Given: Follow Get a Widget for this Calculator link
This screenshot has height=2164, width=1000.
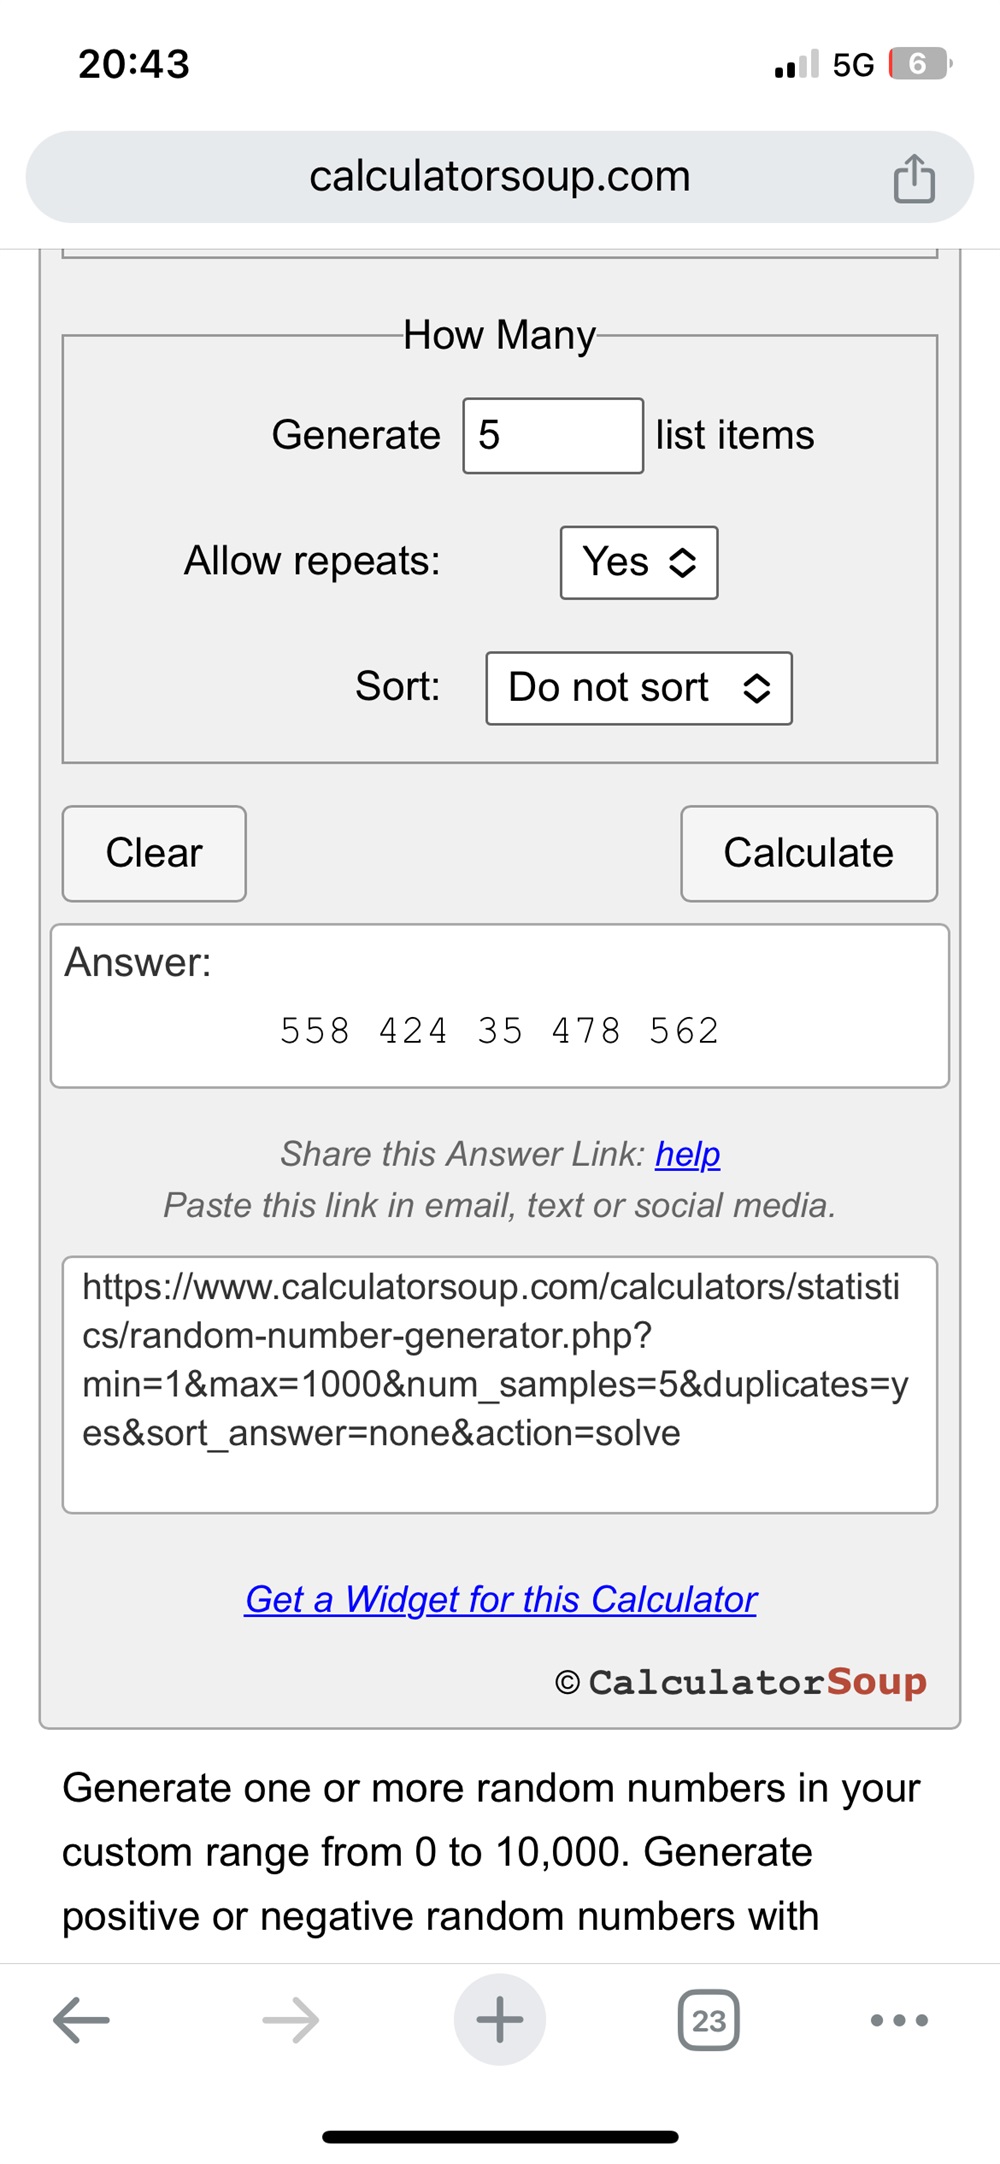Looking at the screenshot, I should click(500, 1599).
